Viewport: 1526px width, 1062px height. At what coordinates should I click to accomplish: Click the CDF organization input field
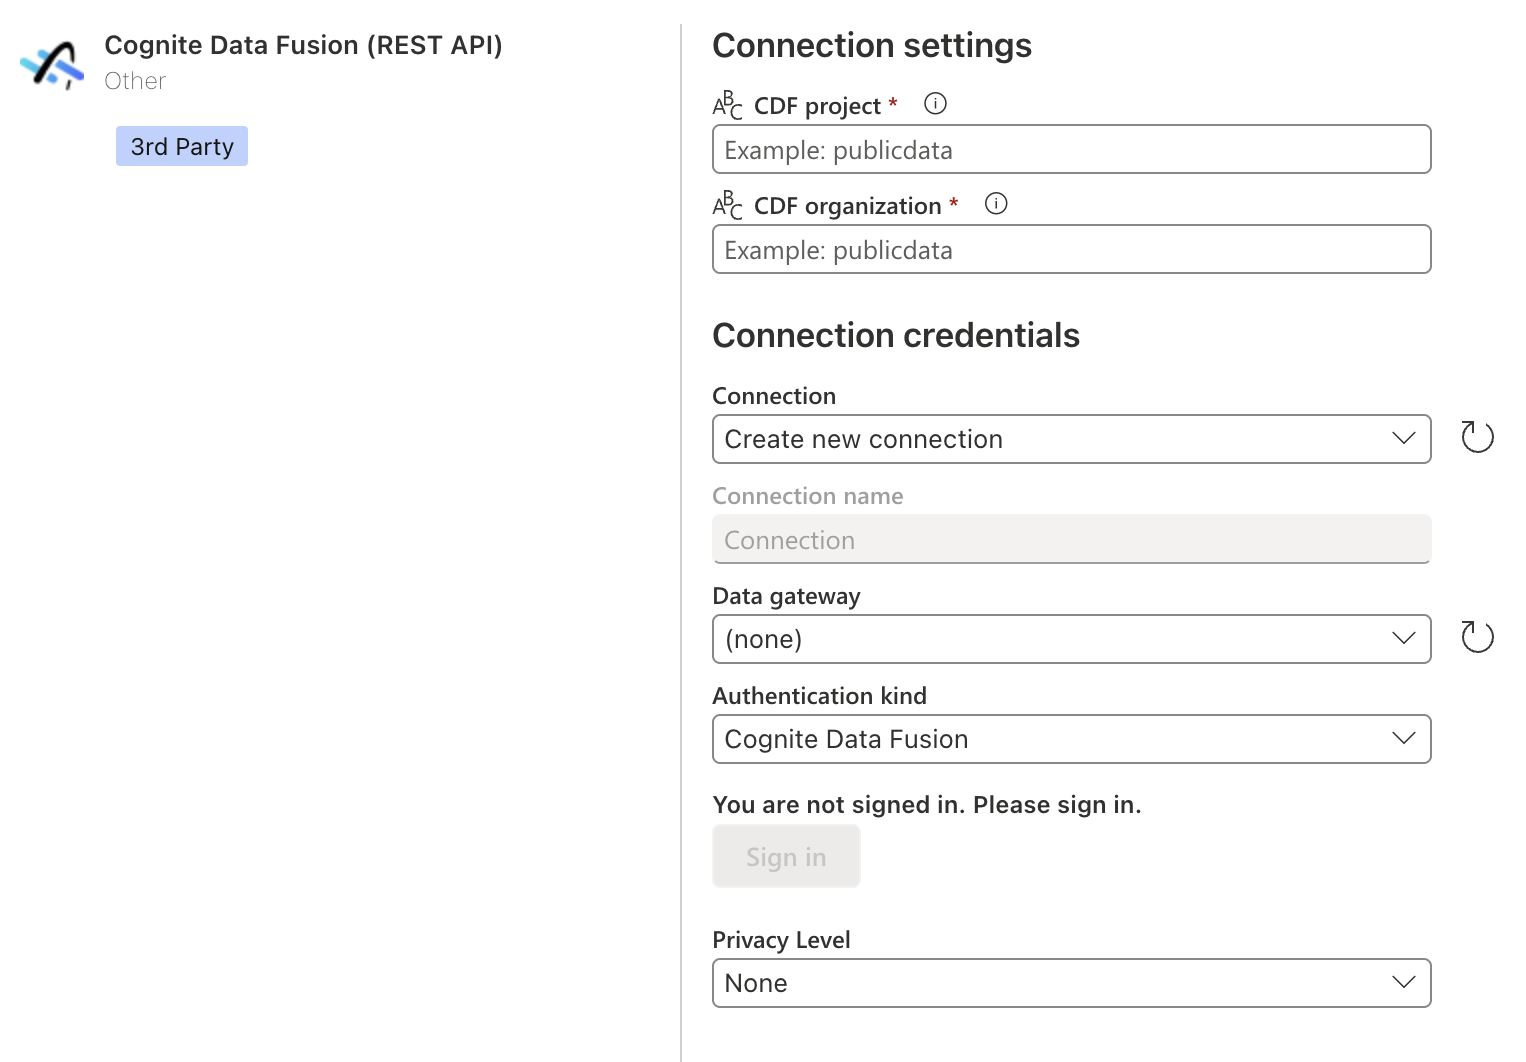1071,249
